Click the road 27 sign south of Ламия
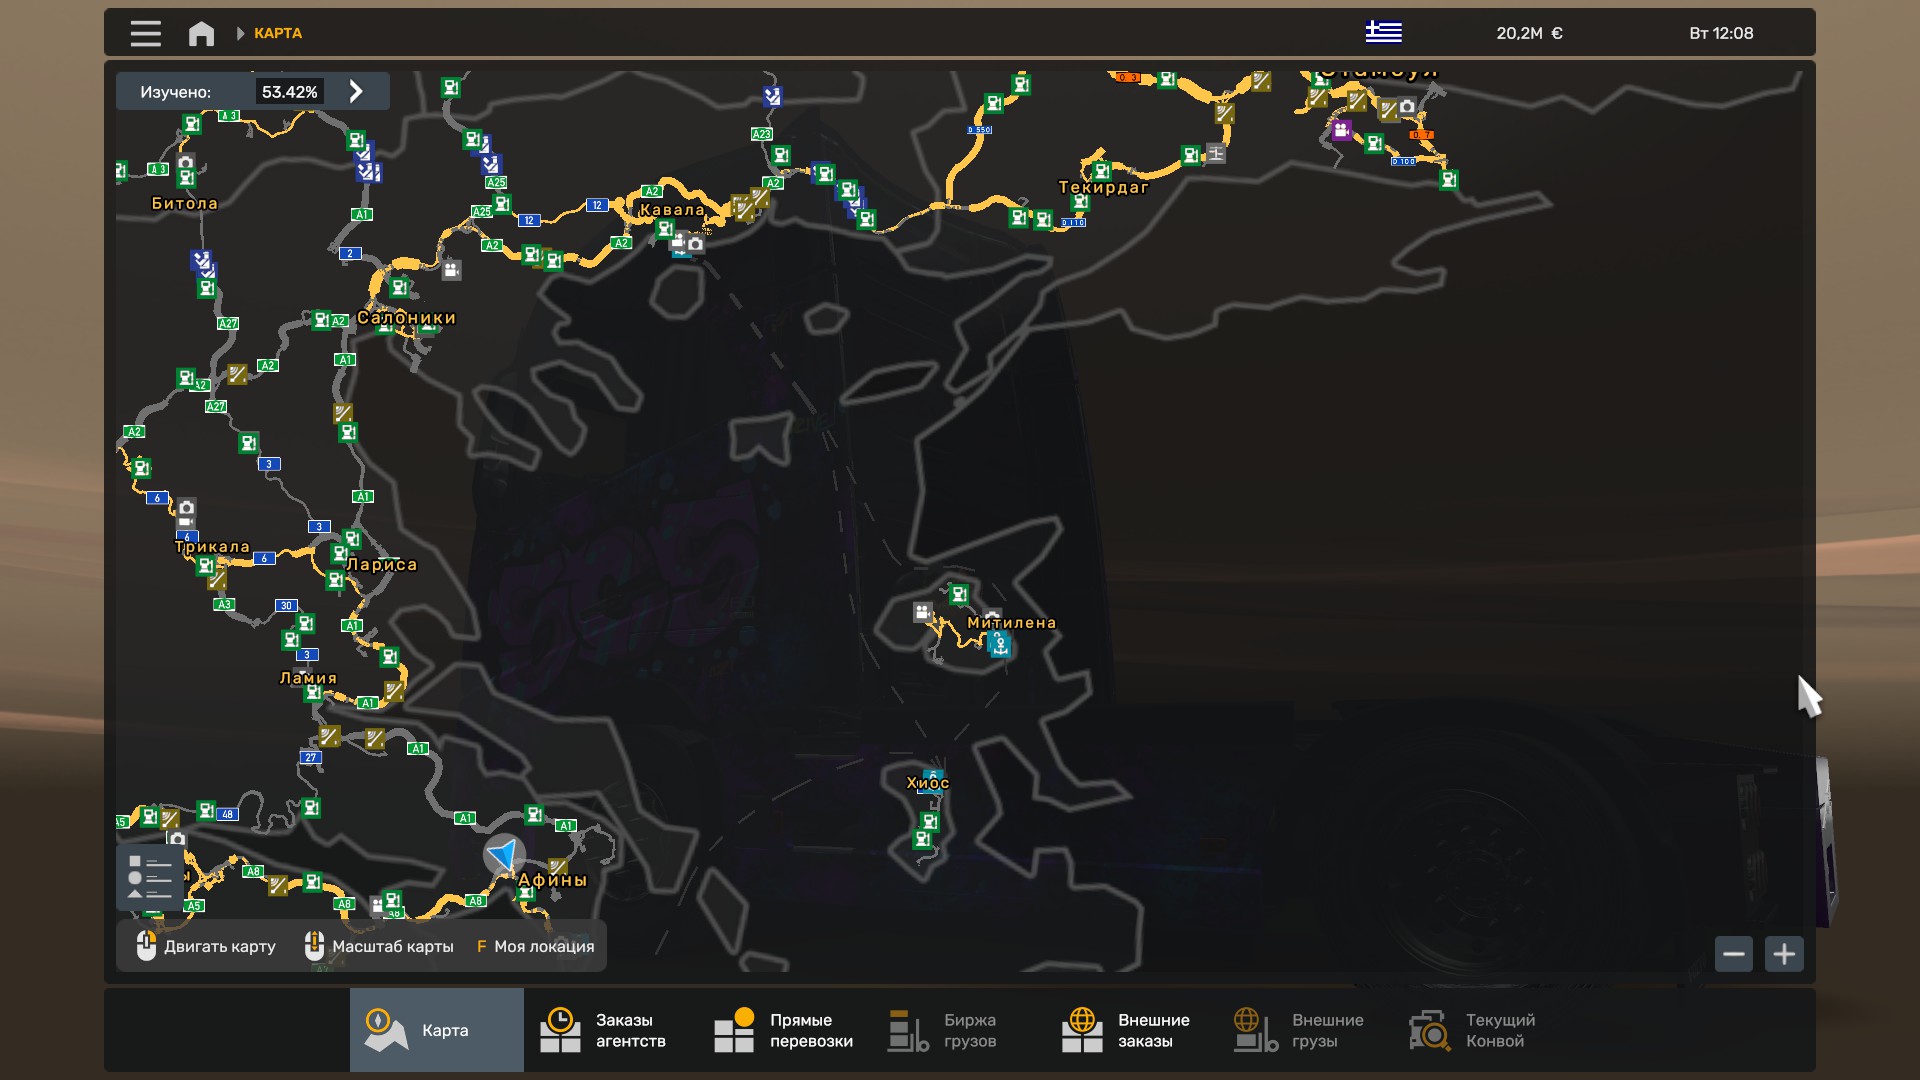The height and width of the screenshot is (1080, 1920). click(311, 758)
